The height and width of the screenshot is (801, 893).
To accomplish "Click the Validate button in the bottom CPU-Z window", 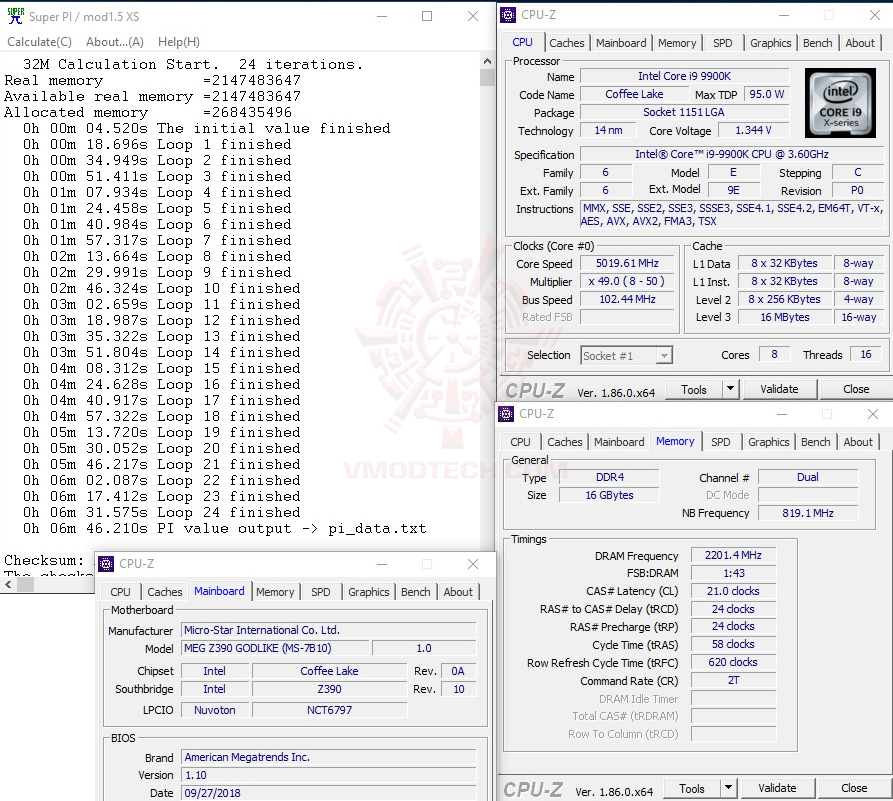I will (777, 788).
